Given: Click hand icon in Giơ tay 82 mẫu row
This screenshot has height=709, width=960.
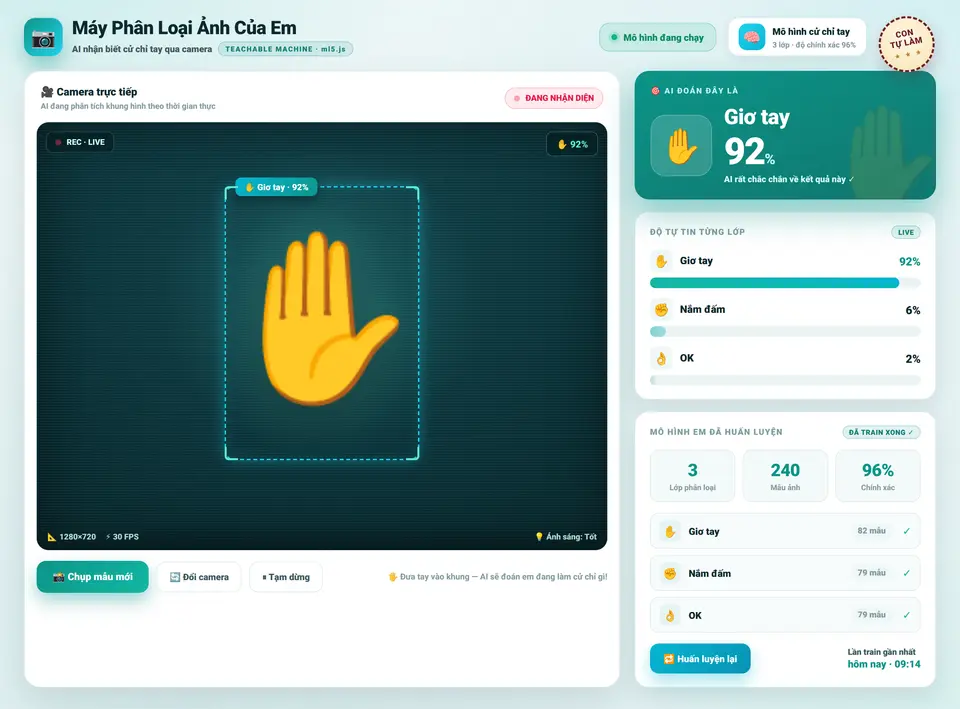Looking at the screenshot, I should point(670,531).
